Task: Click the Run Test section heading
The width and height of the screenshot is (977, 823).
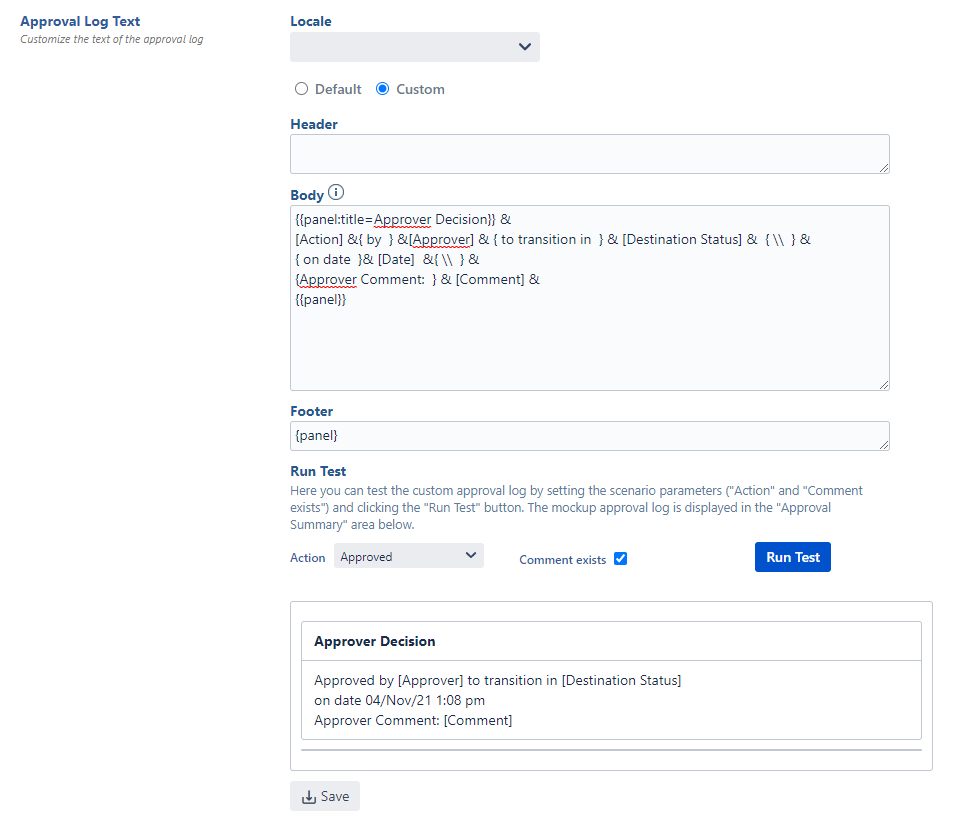Action: click(318, 471)
